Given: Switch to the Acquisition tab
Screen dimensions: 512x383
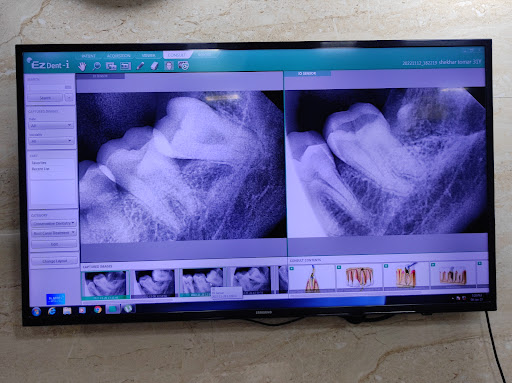Looking at the screenshot, I should [118, 56].
